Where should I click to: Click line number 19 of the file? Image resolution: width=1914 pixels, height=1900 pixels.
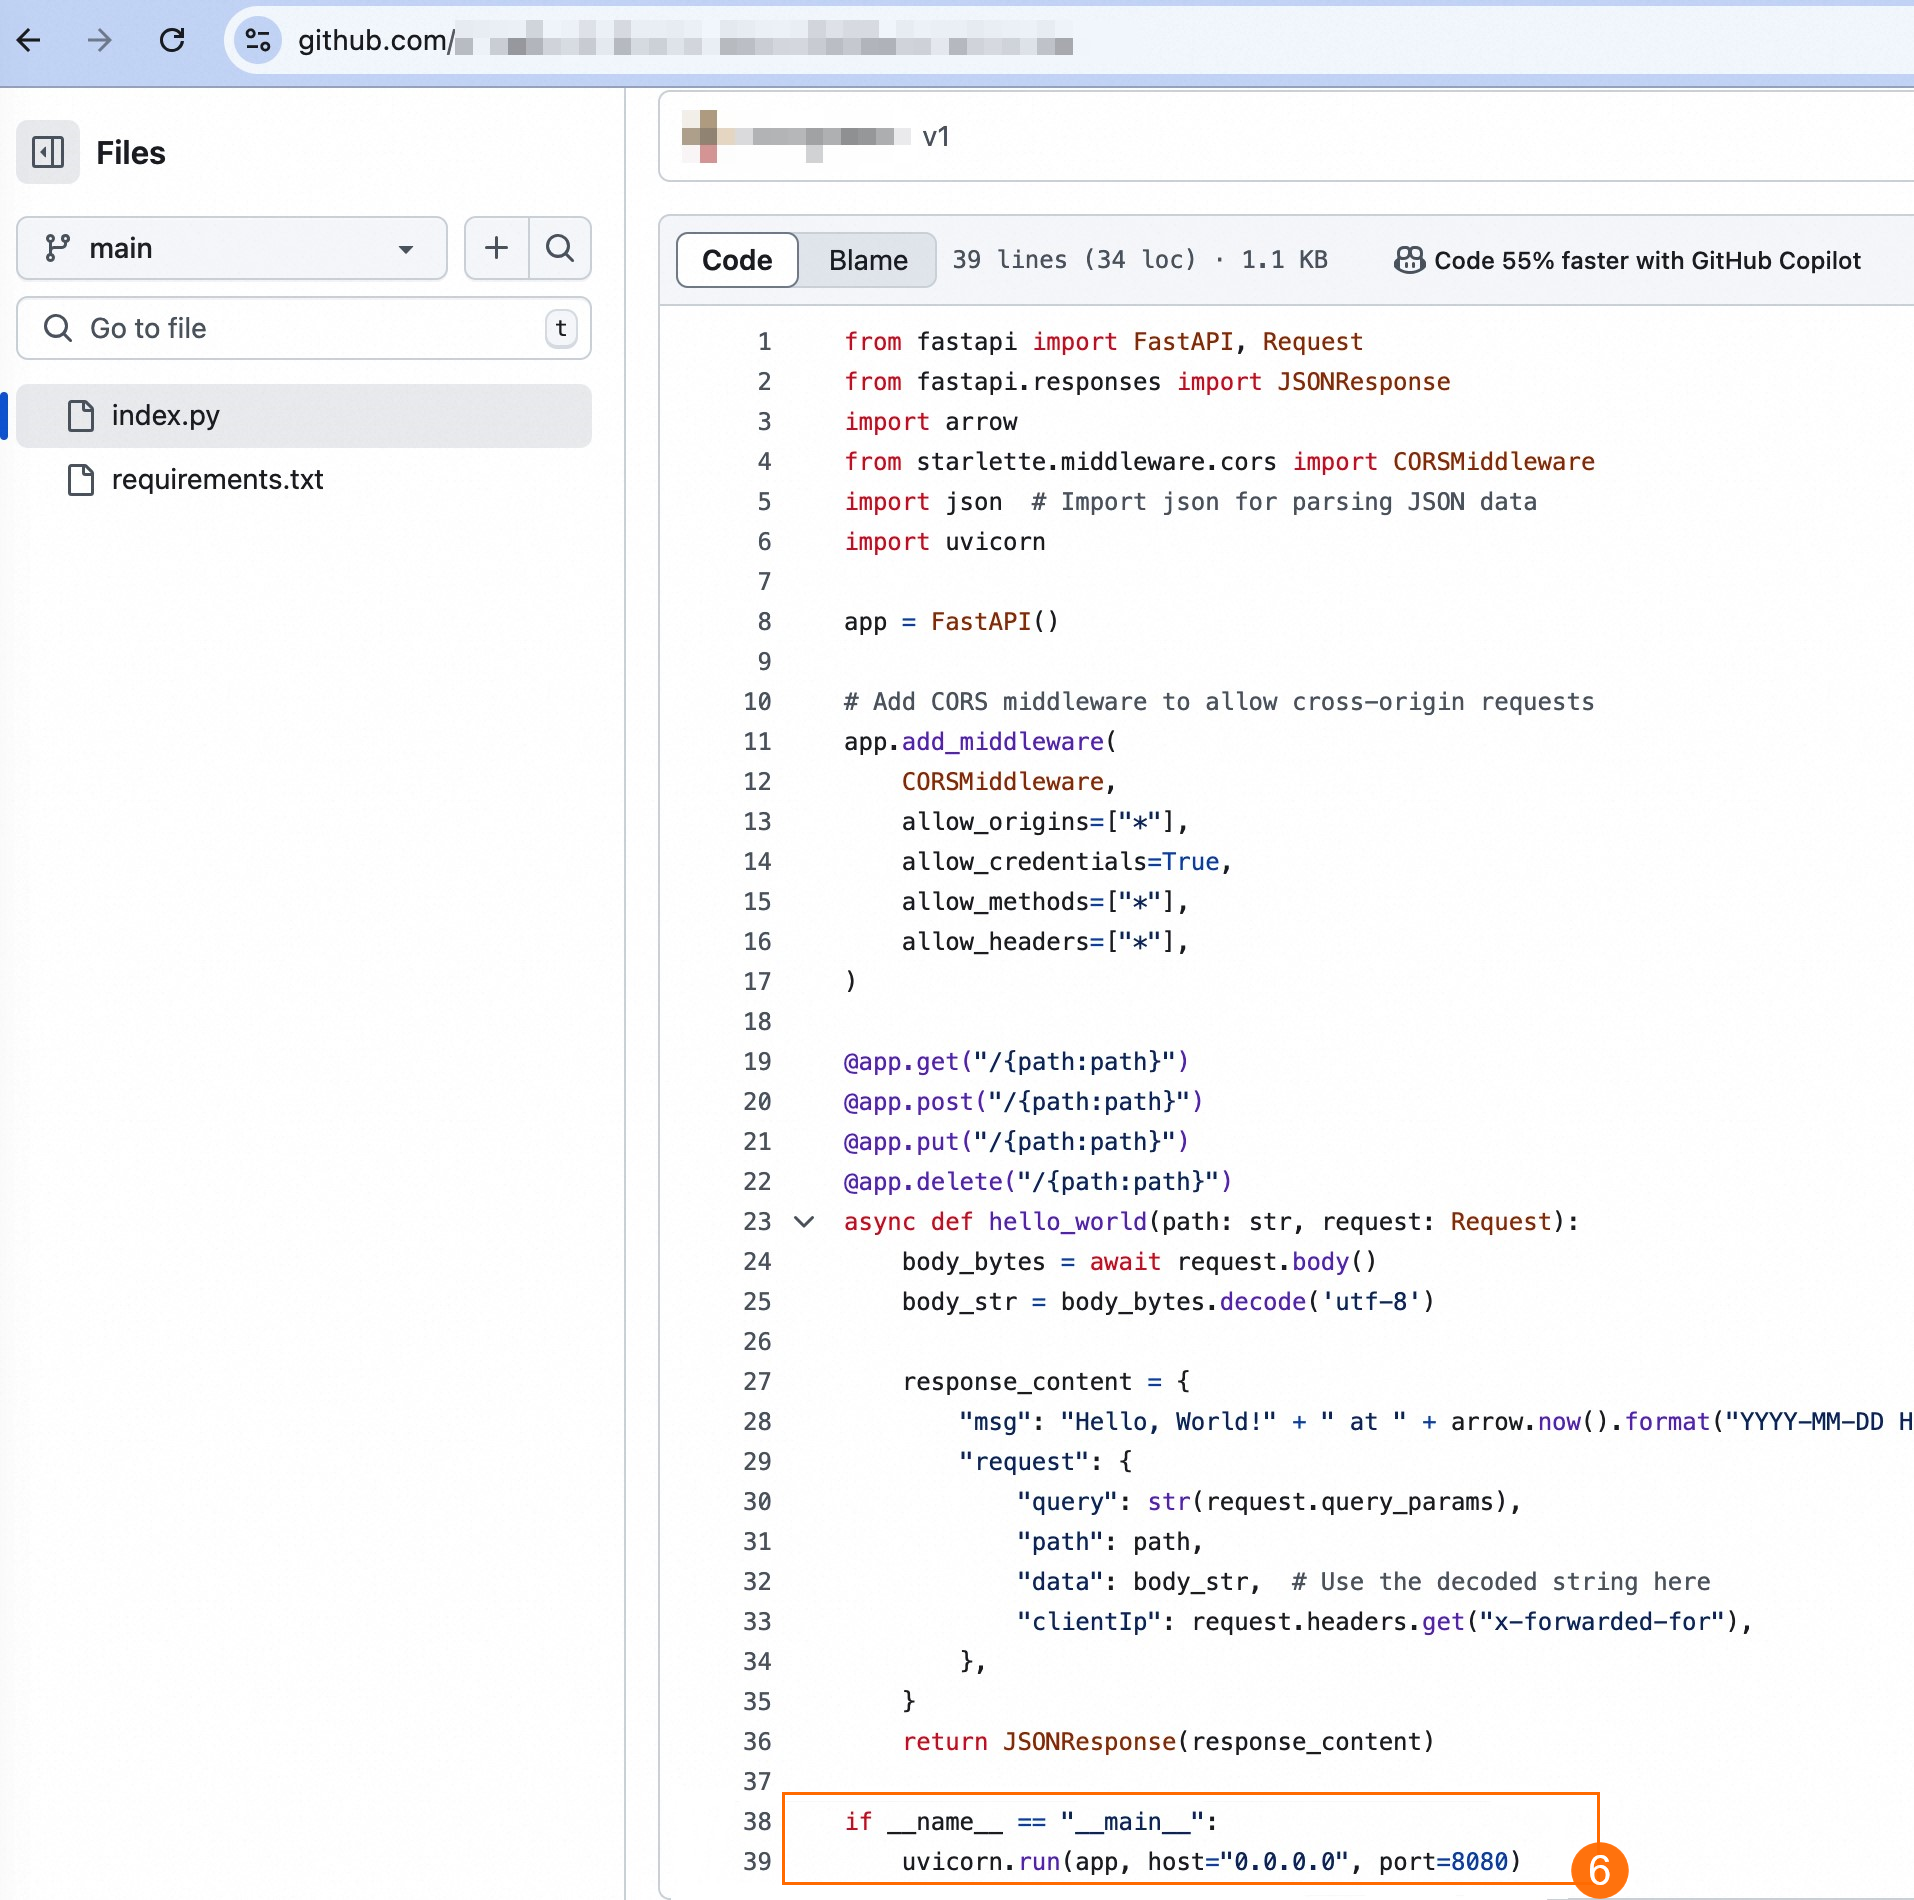click(757, 1061)
